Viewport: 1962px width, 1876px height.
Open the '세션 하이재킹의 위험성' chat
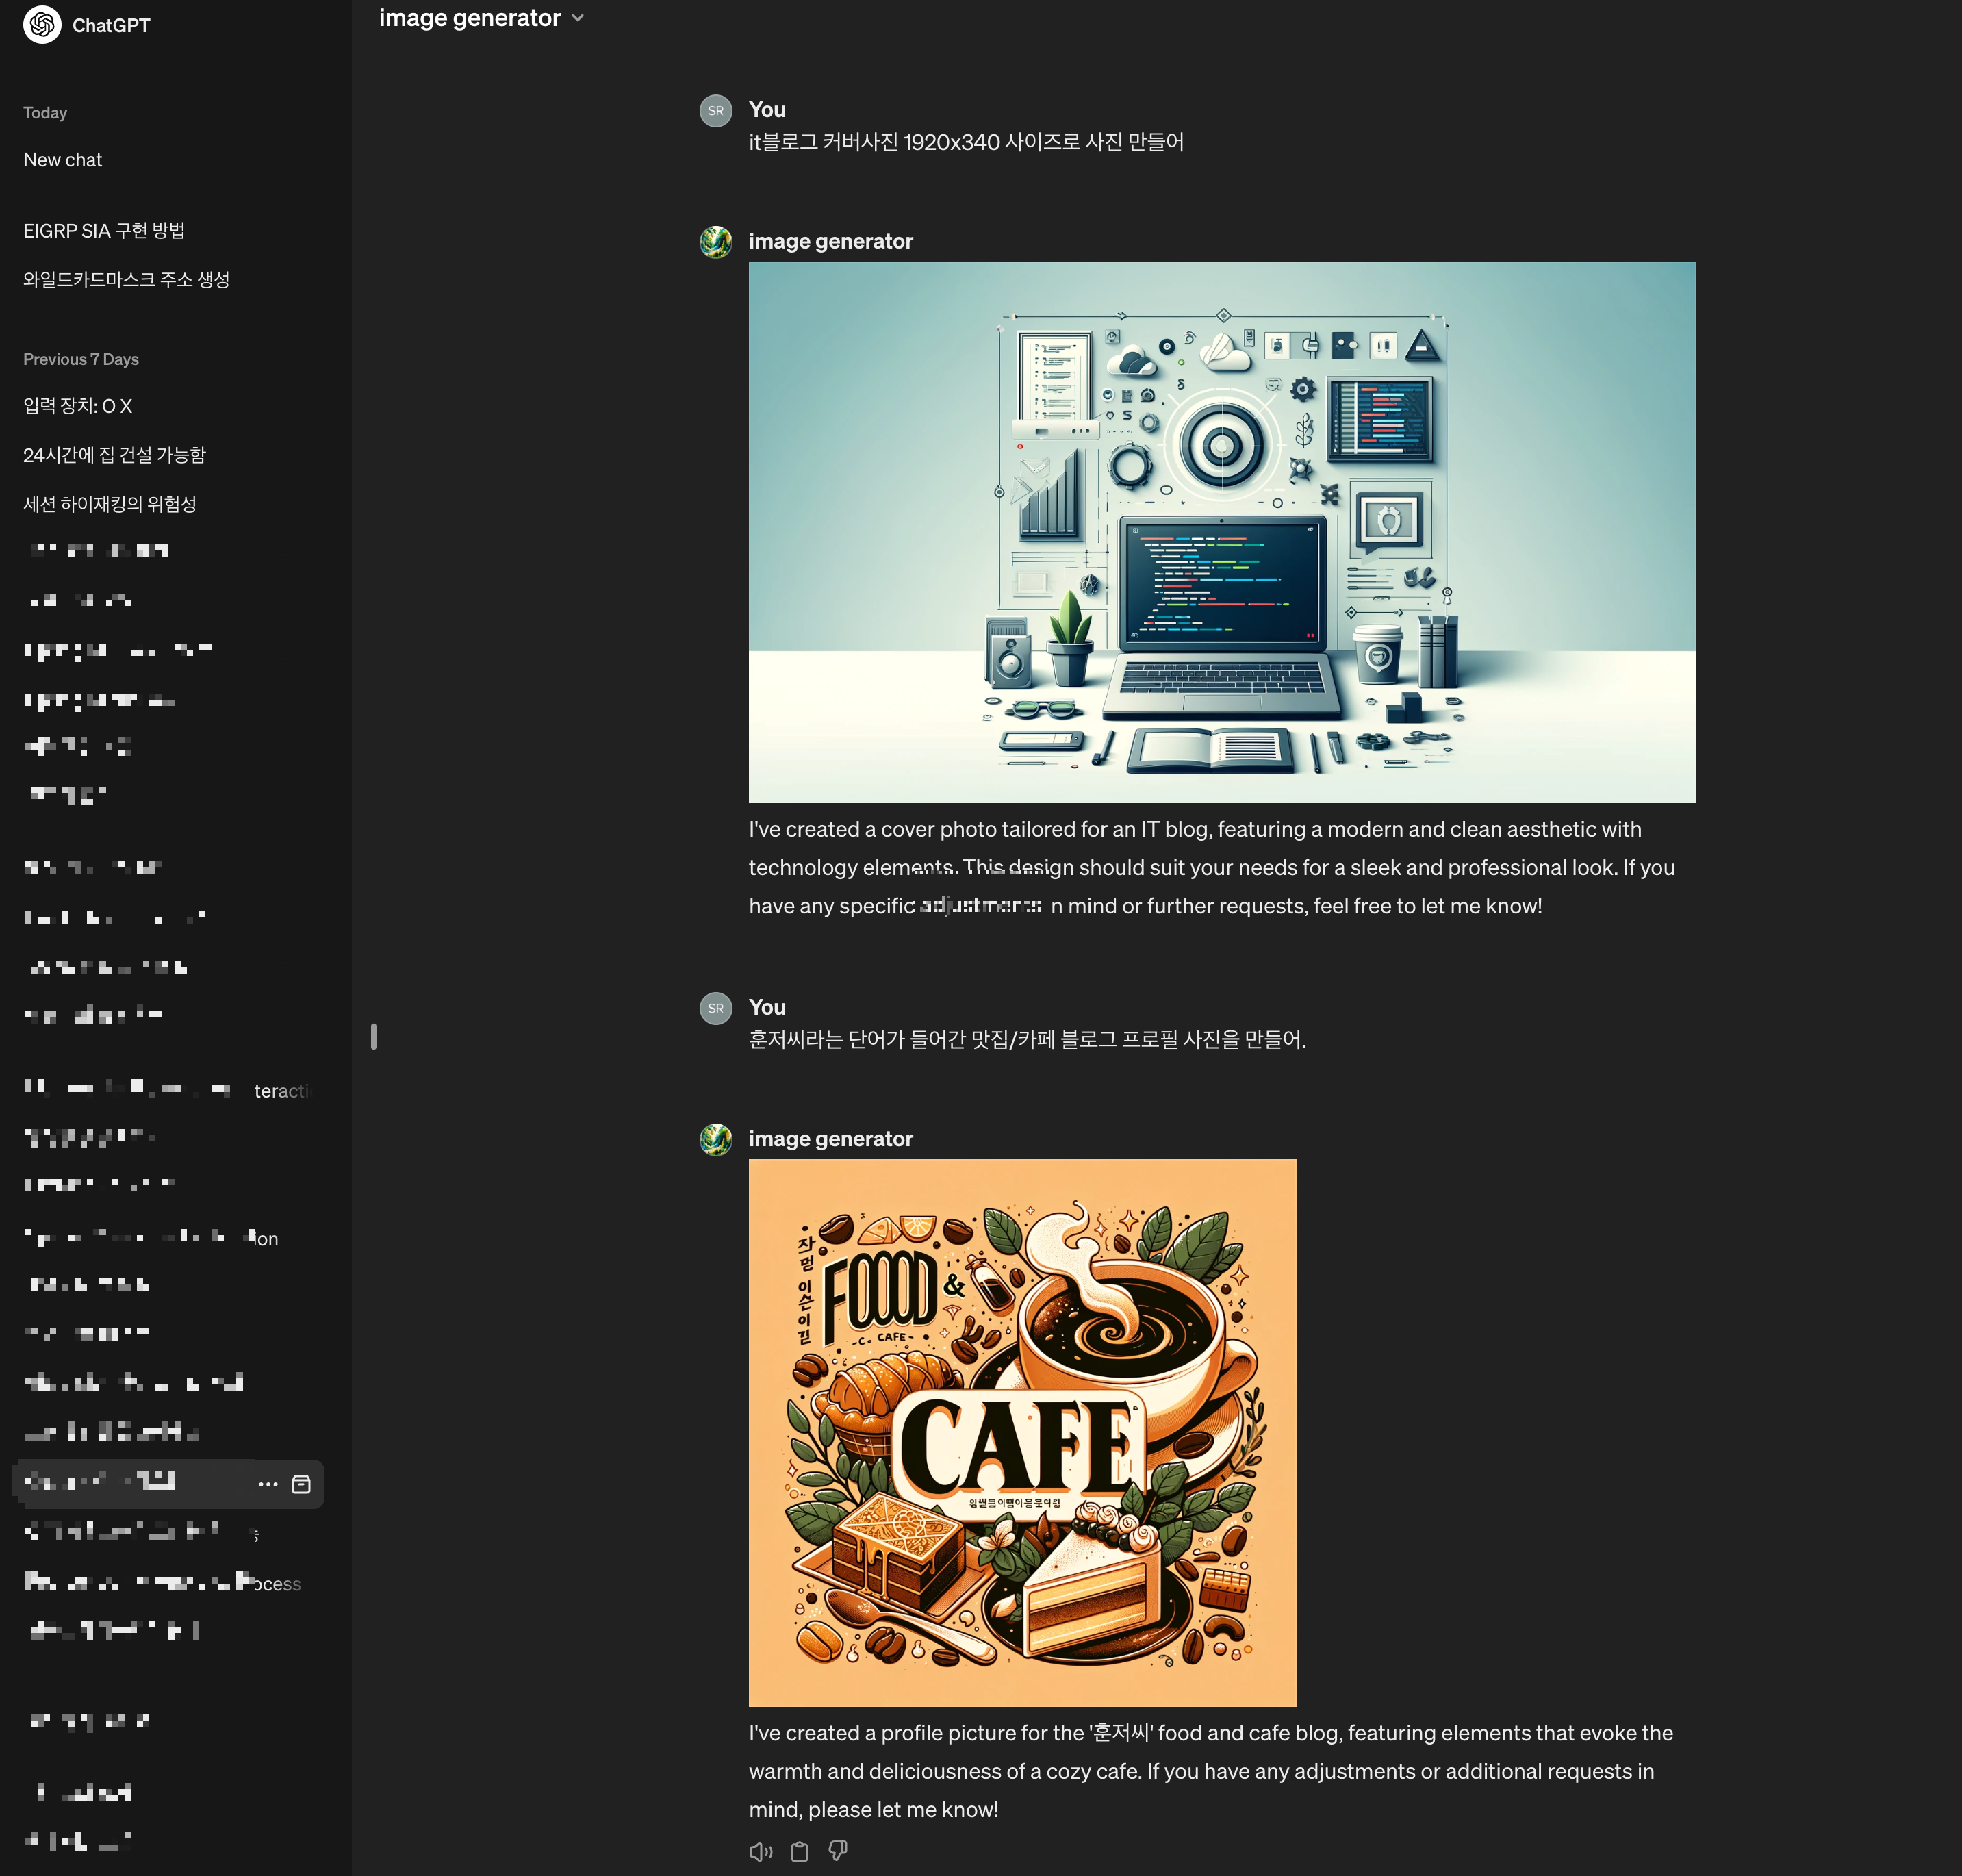(110, 504)
